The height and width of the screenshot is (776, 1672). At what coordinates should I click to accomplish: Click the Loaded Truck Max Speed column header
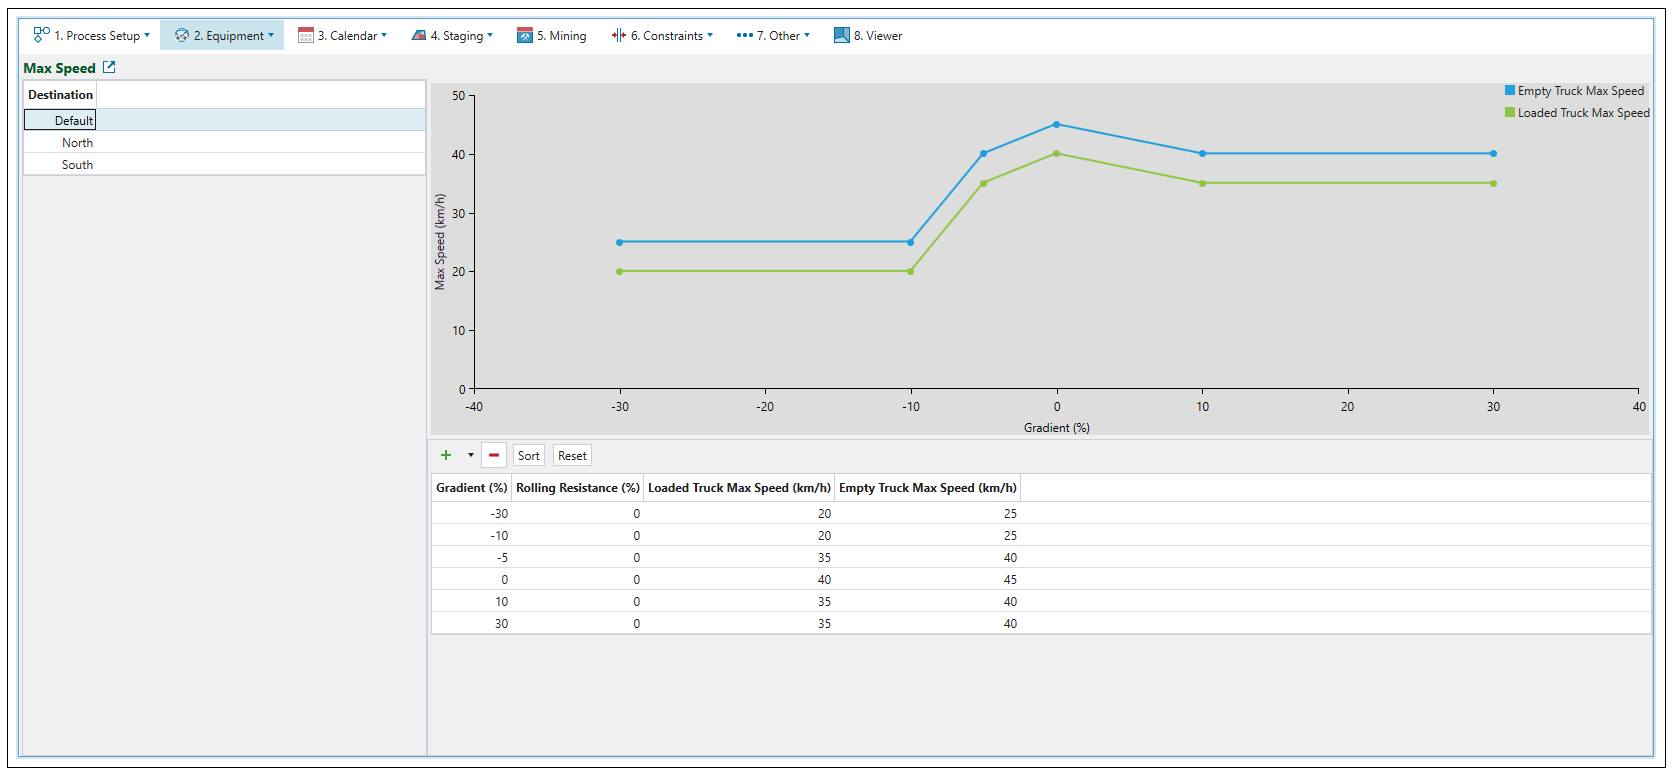[x=739, y=487]
